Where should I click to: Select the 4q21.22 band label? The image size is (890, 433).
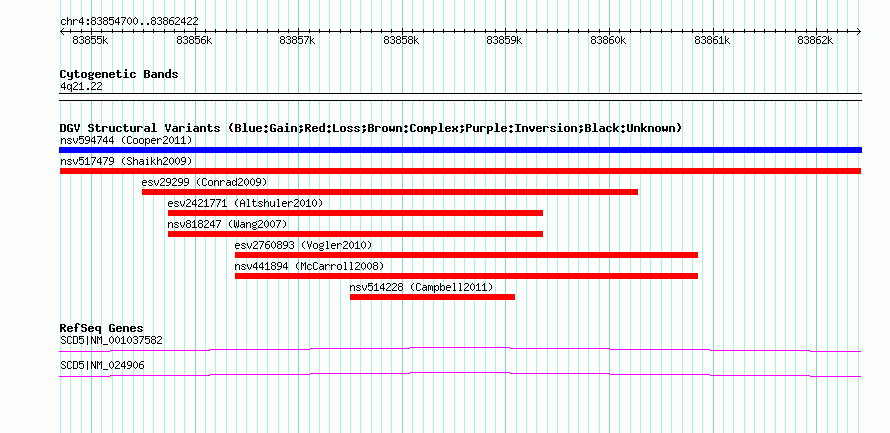point(81,86)
